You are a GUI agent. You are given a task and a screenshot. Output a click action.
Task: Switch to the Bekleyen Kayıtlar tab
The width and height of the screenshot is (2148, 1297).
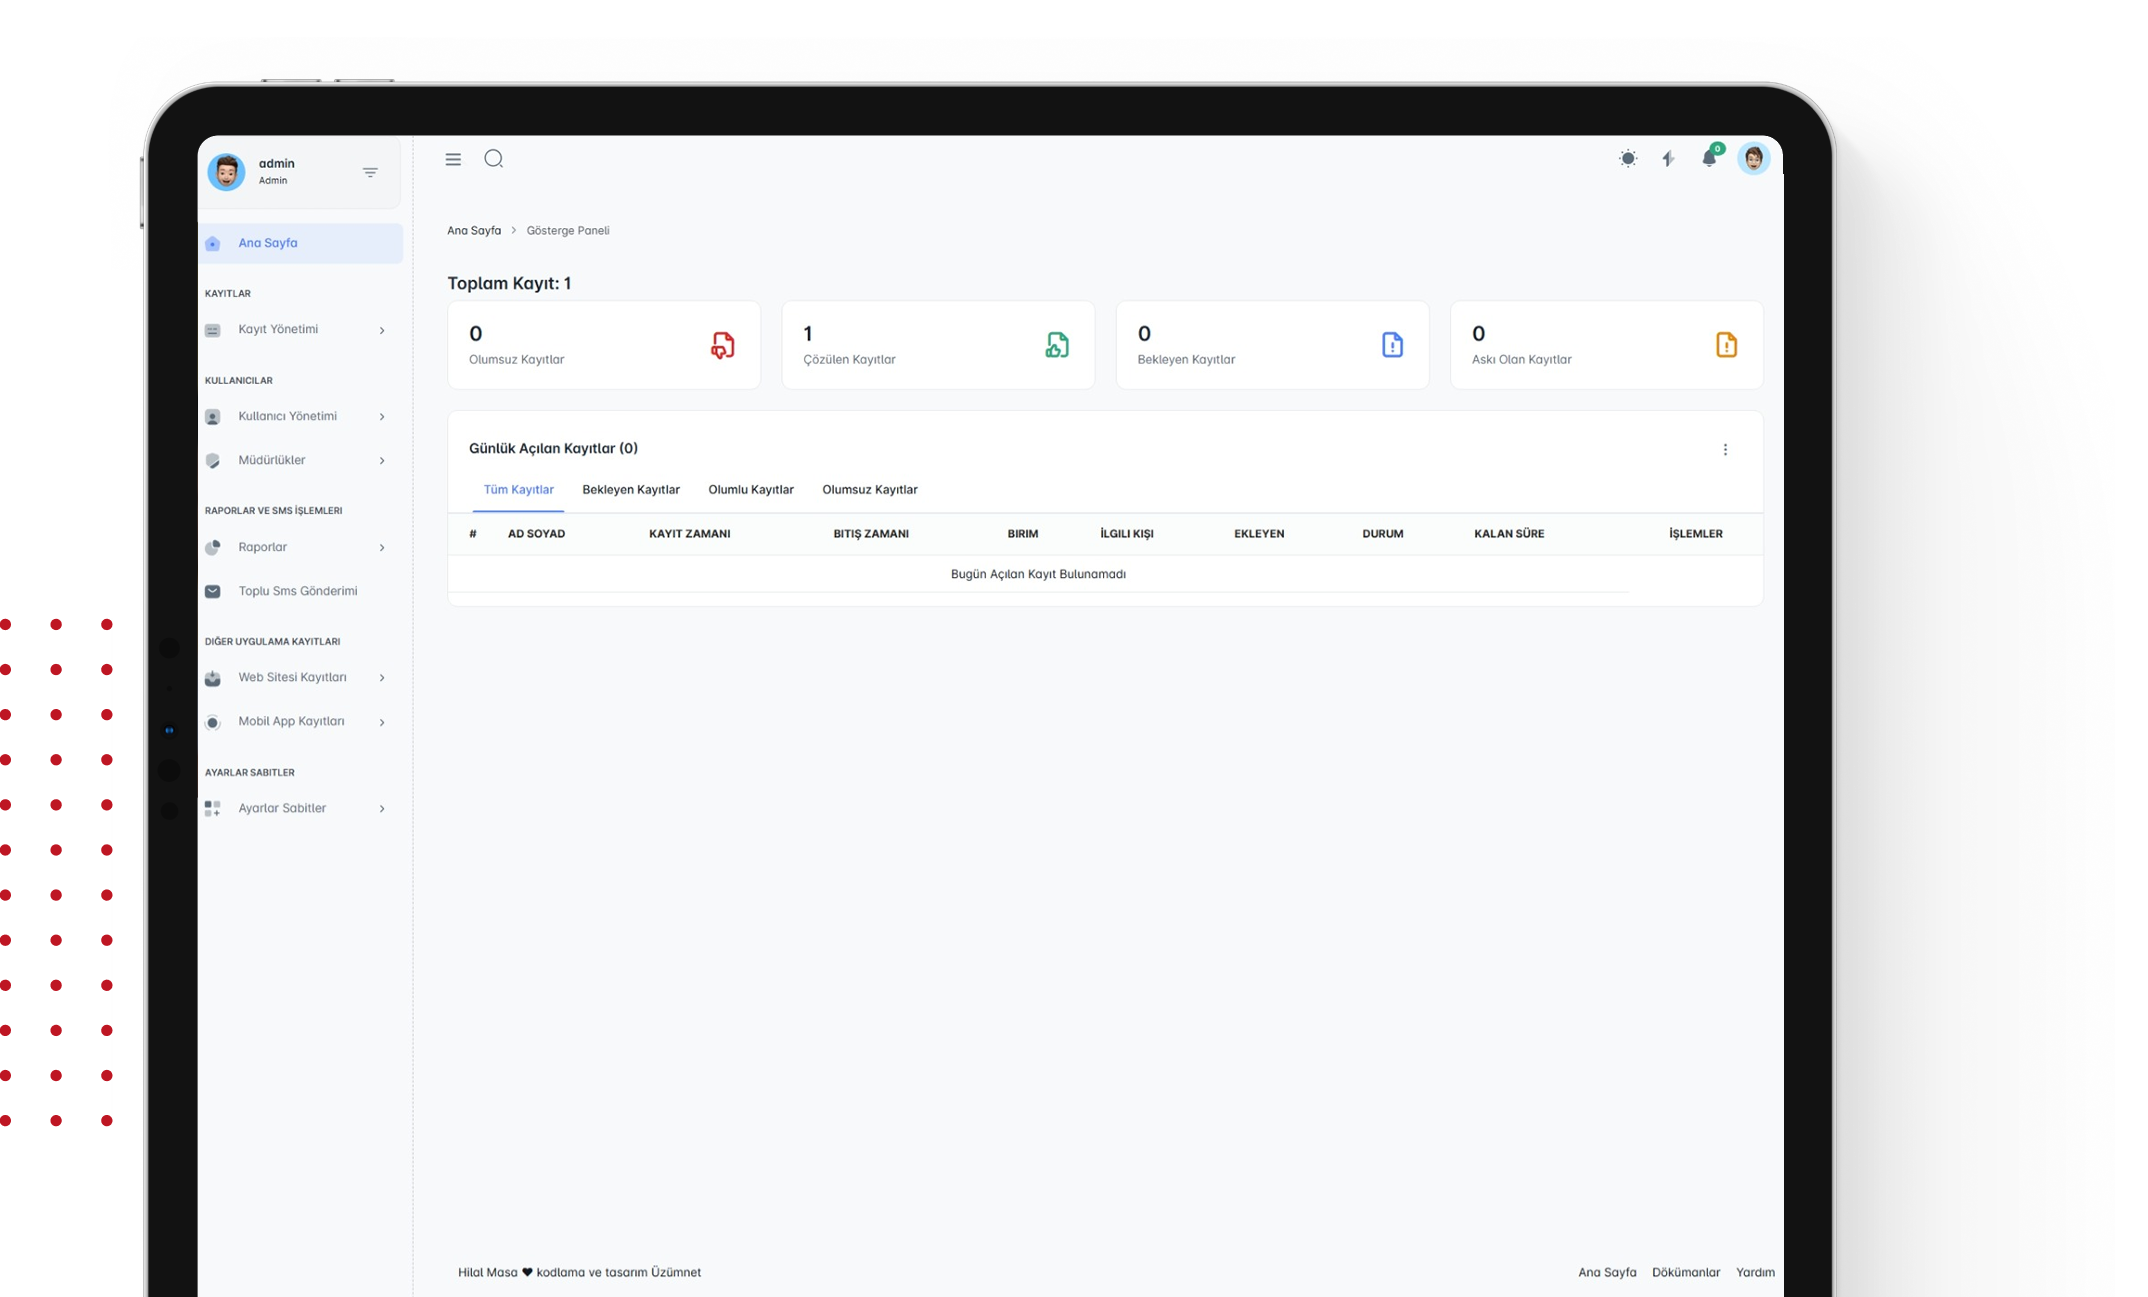pyautogui.click(x=631, y=490)
